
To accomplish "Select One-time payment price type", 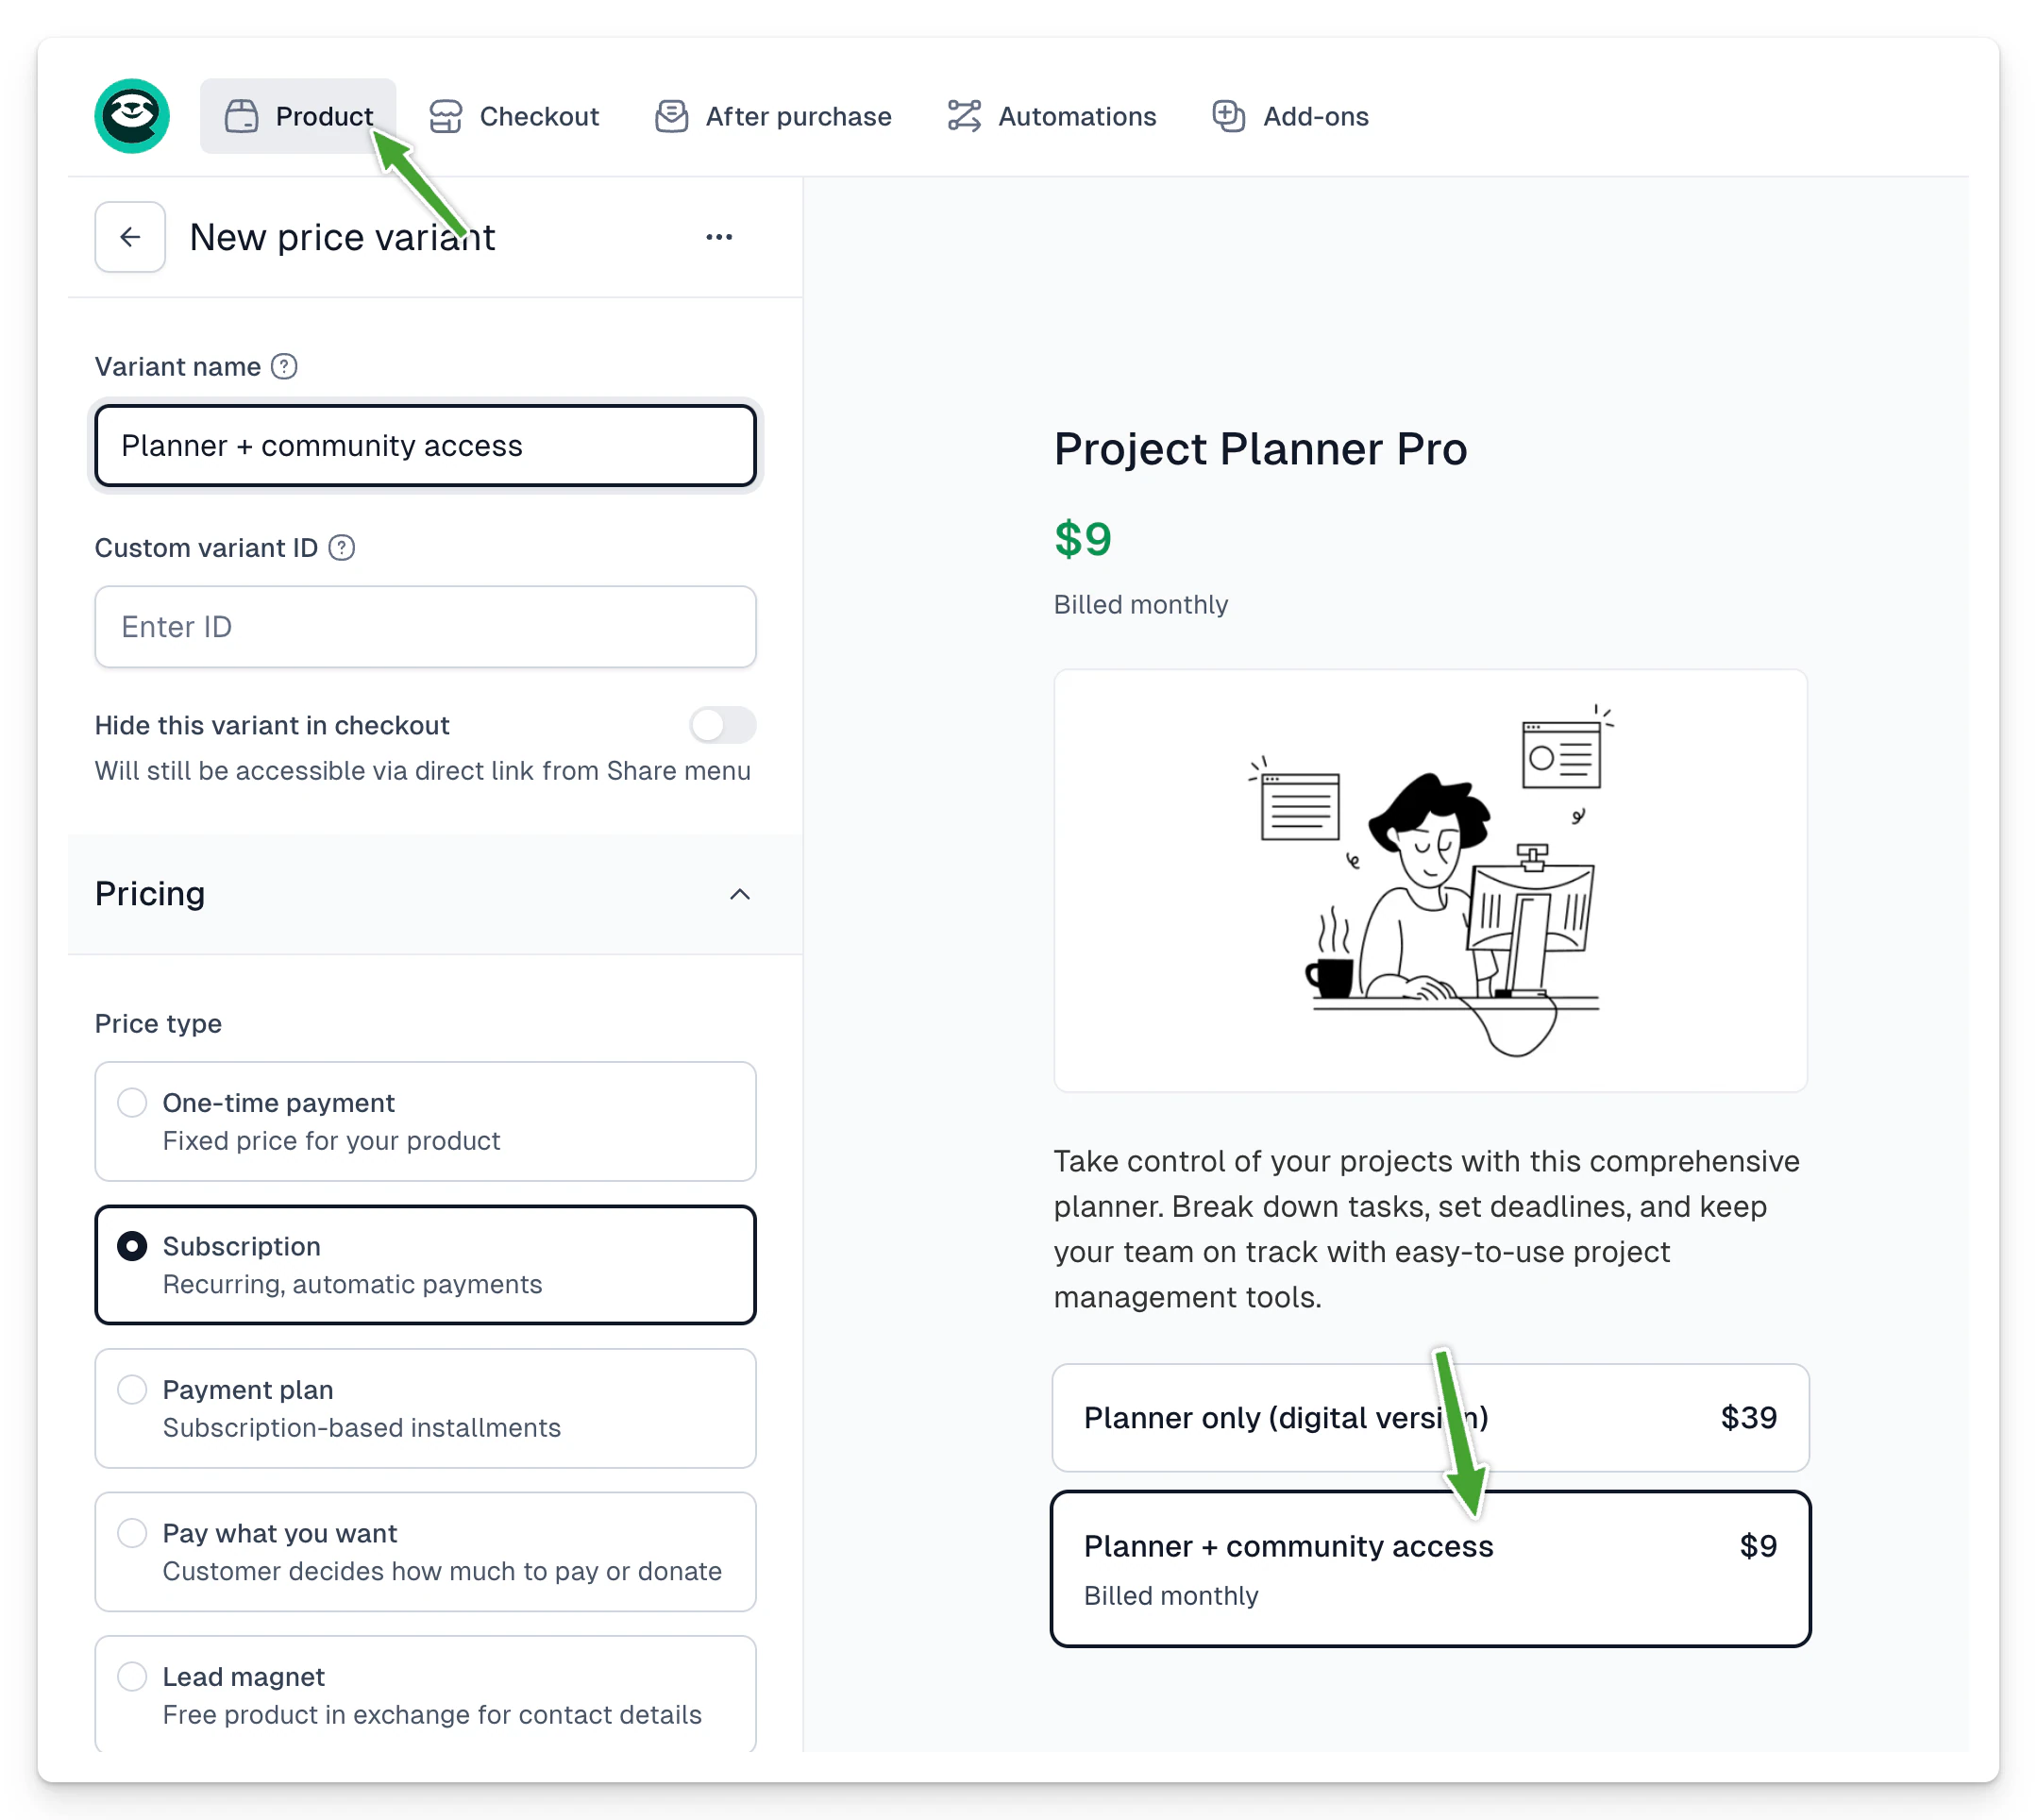I will pos(425,1121).
